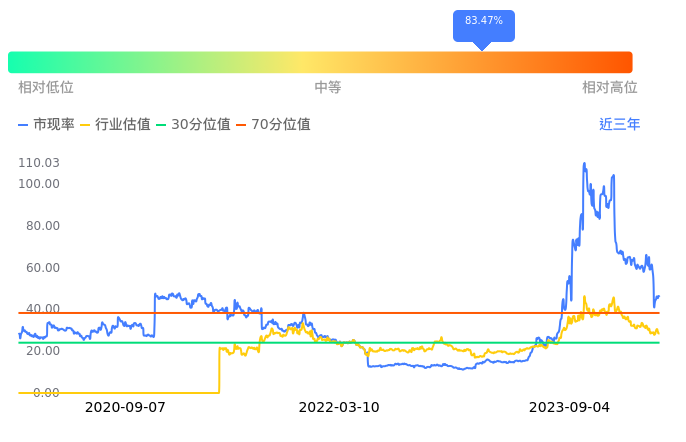Click the 60.00 y-axis label
Viewport: 686px width, 442px height.
click(42, 268)
